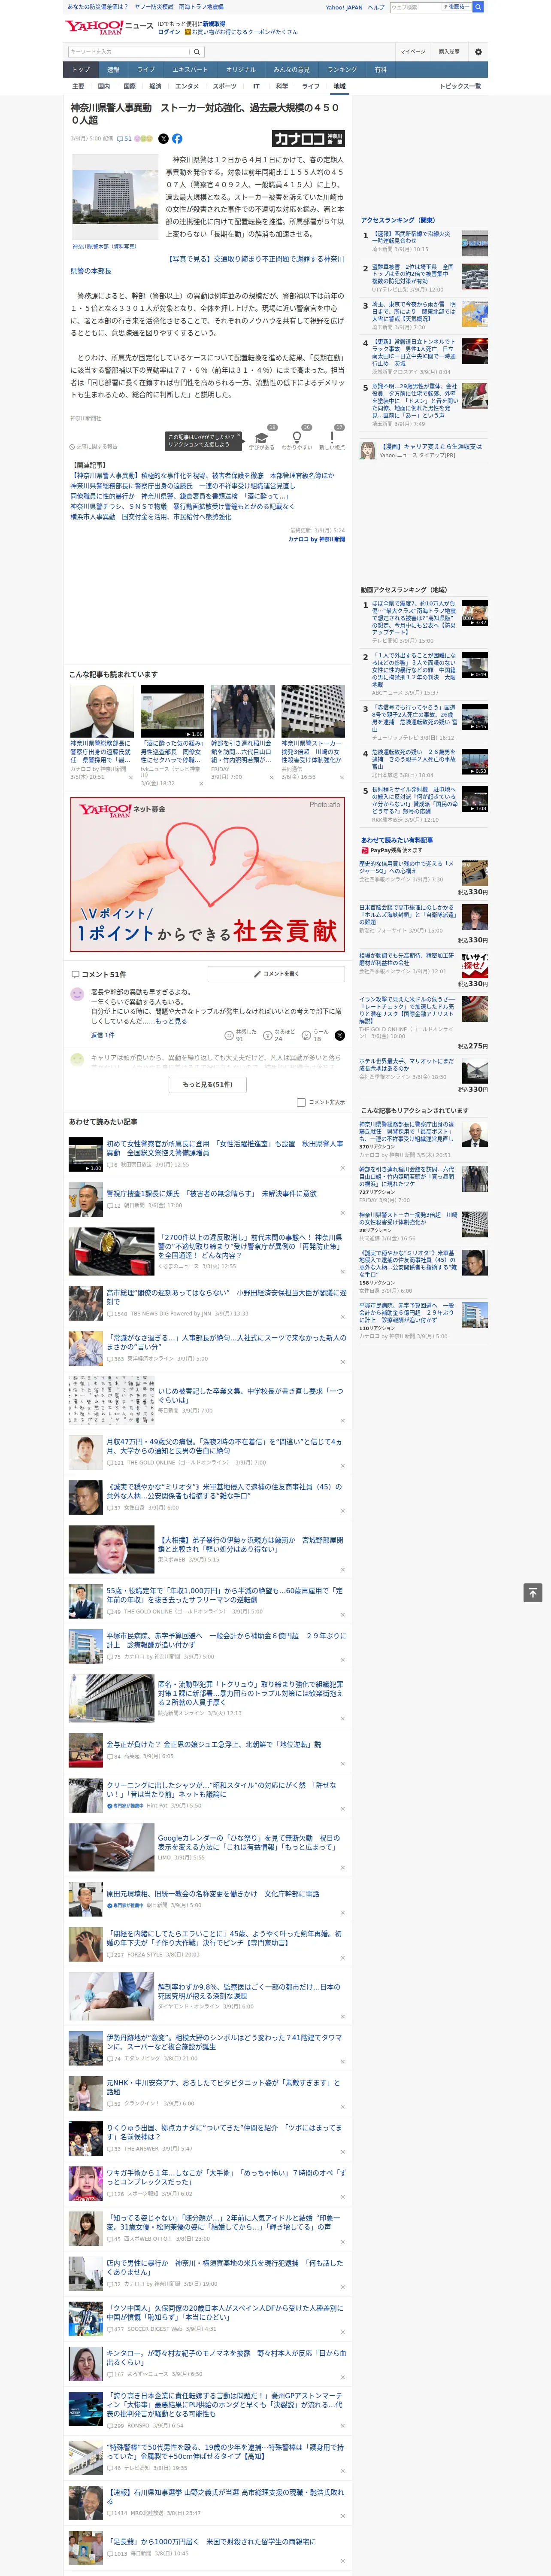
Task: Click the 購入履歴 link
Action: 449,51
